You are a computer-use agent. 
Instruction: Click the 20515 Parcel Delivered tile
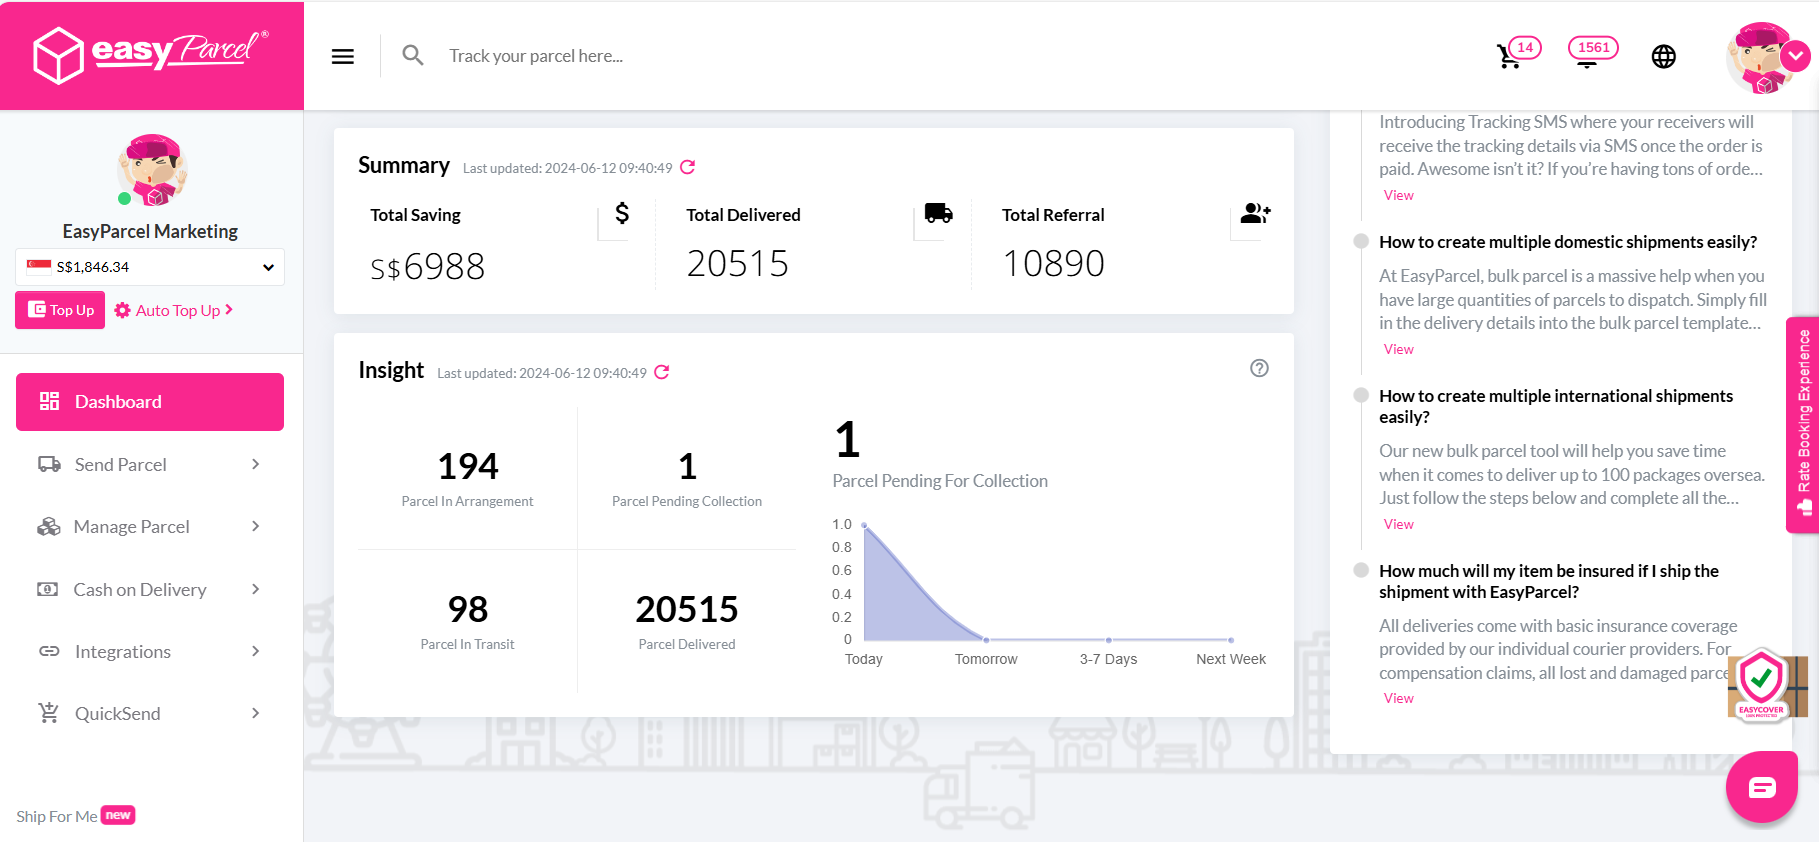click(687, 621)
